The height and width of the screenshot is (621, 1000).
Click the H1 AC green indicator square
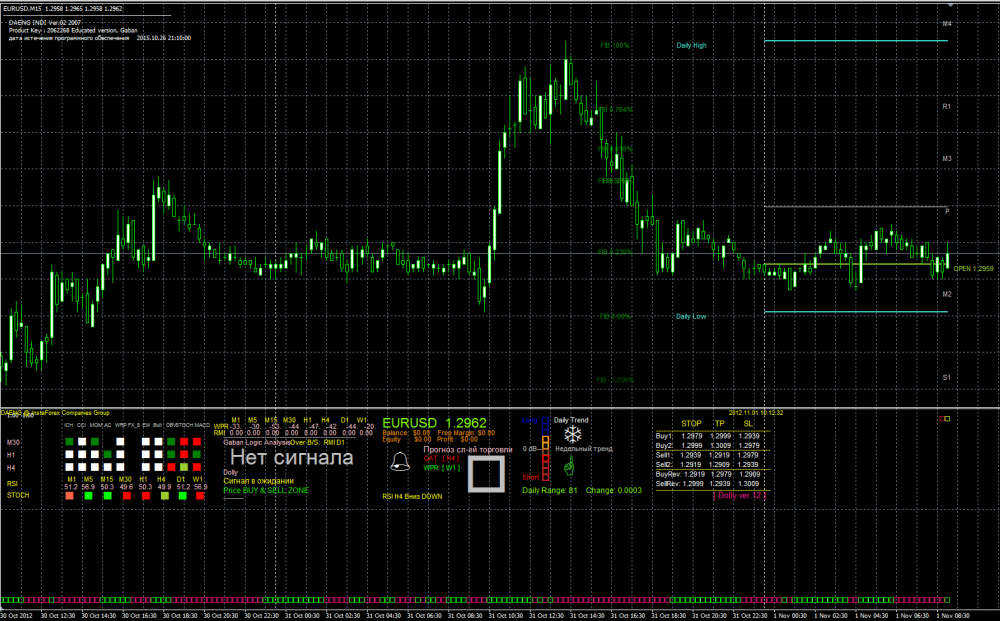(x=108, y=455)
